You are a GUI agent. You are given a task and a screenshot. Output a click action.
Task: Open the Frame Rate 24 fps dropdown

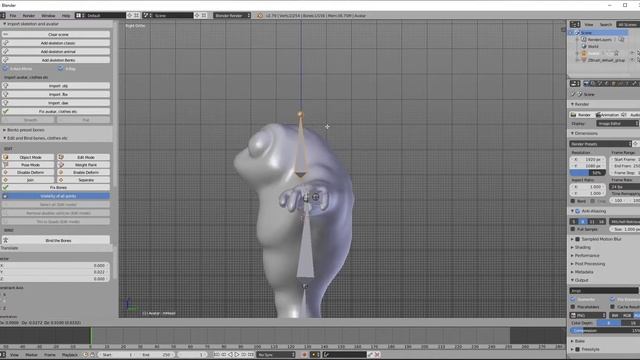pyautogui.click(x=624, y=187)
